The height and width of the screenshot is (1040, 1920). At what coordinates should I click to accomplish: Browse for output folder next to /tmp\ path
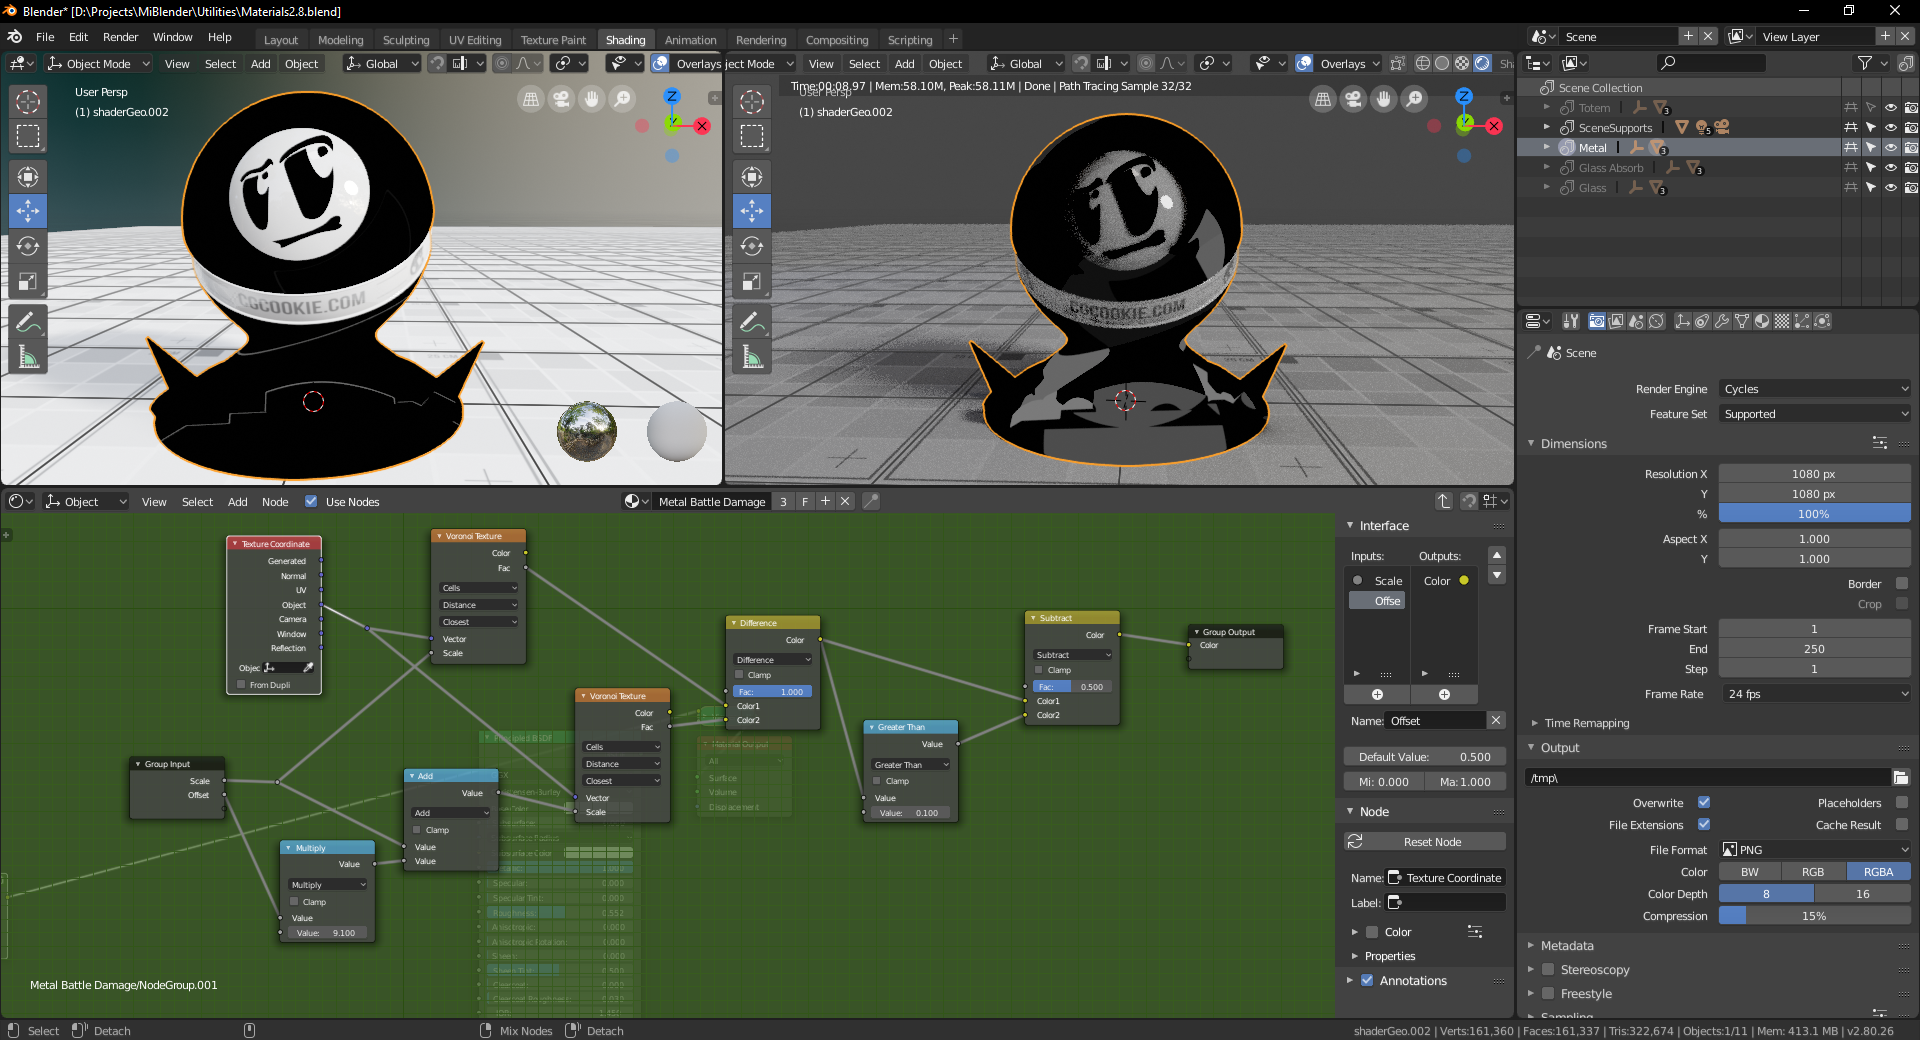[1901, 777]
